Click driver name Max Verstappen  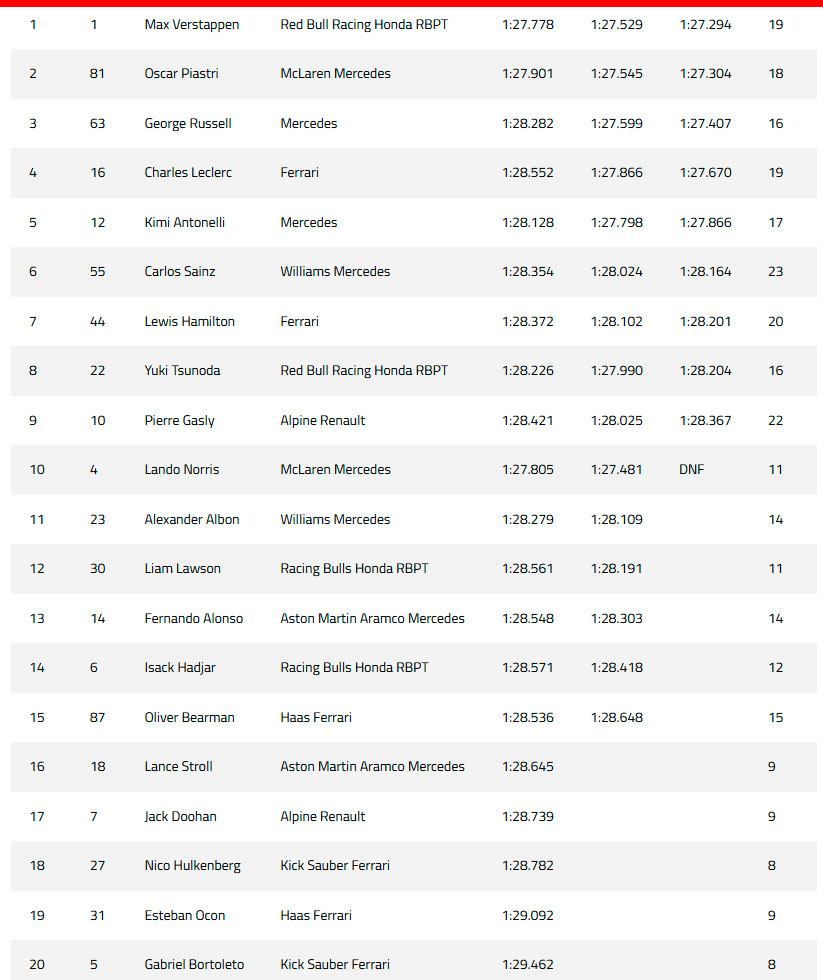191,24
